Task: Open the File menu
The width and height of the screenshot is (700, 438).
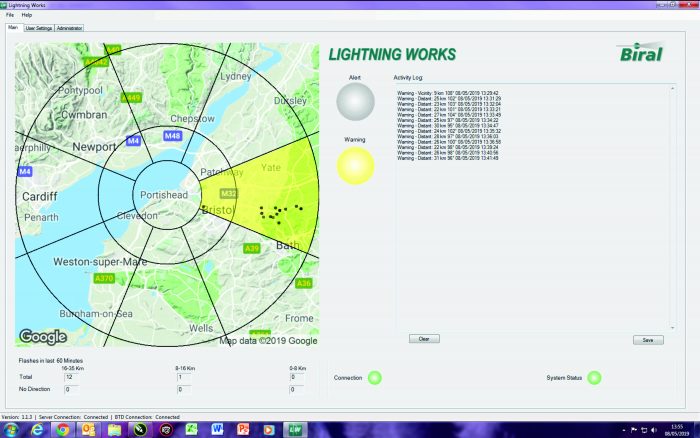Action: click(10, 16)
